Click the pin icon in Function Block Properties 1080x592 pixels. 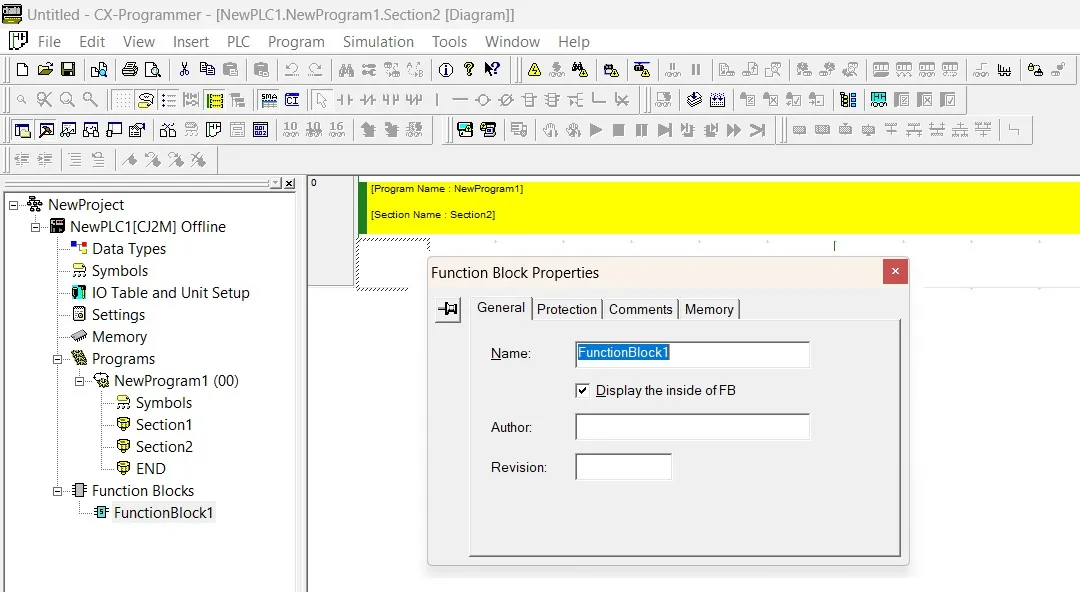[448, 309]
